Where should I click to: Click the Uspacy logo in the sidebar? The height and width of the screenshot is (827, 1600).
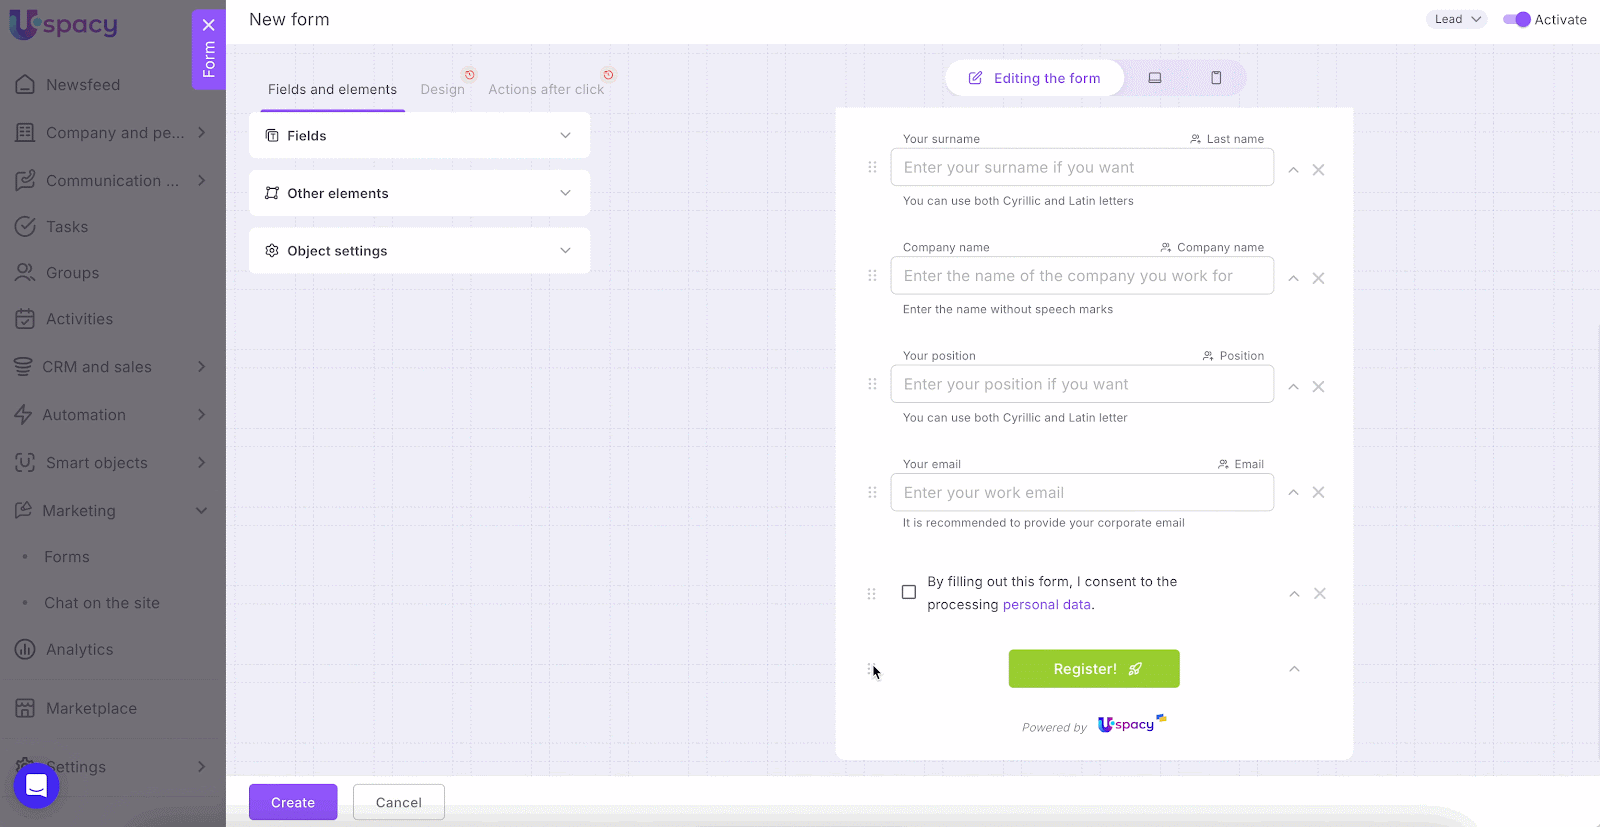click(x=64, y=25)
